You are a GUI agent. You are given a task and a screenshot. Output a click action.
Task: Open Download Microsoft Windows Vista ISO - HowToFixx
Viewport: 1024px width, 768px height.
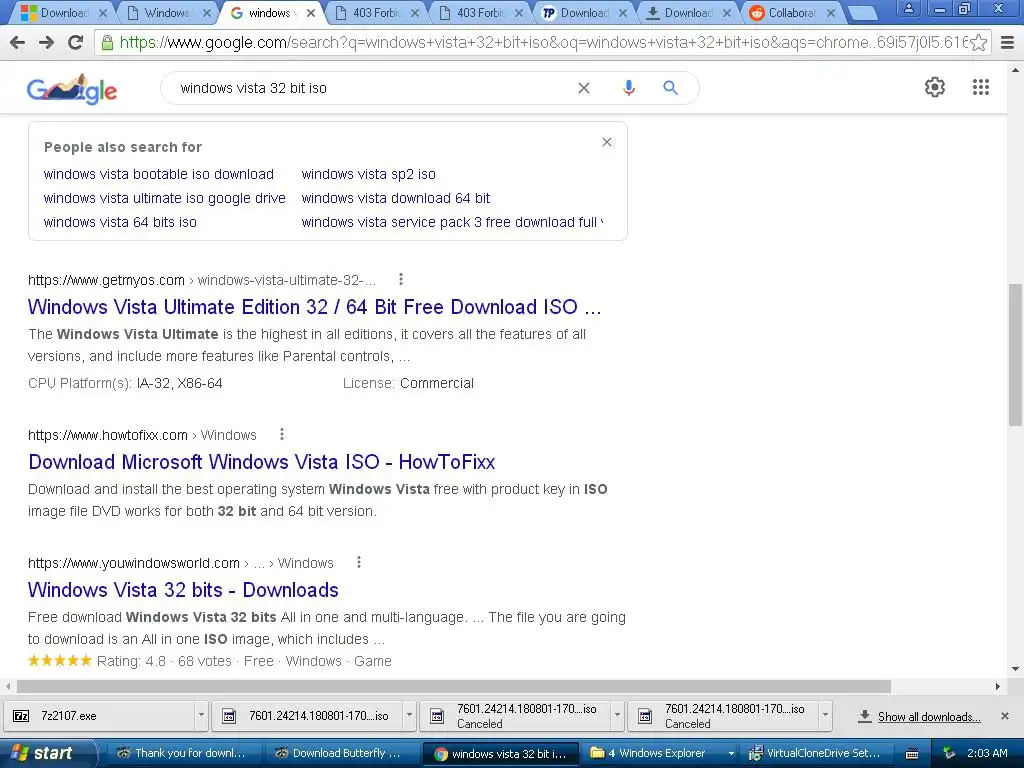[x=261, y=462]
